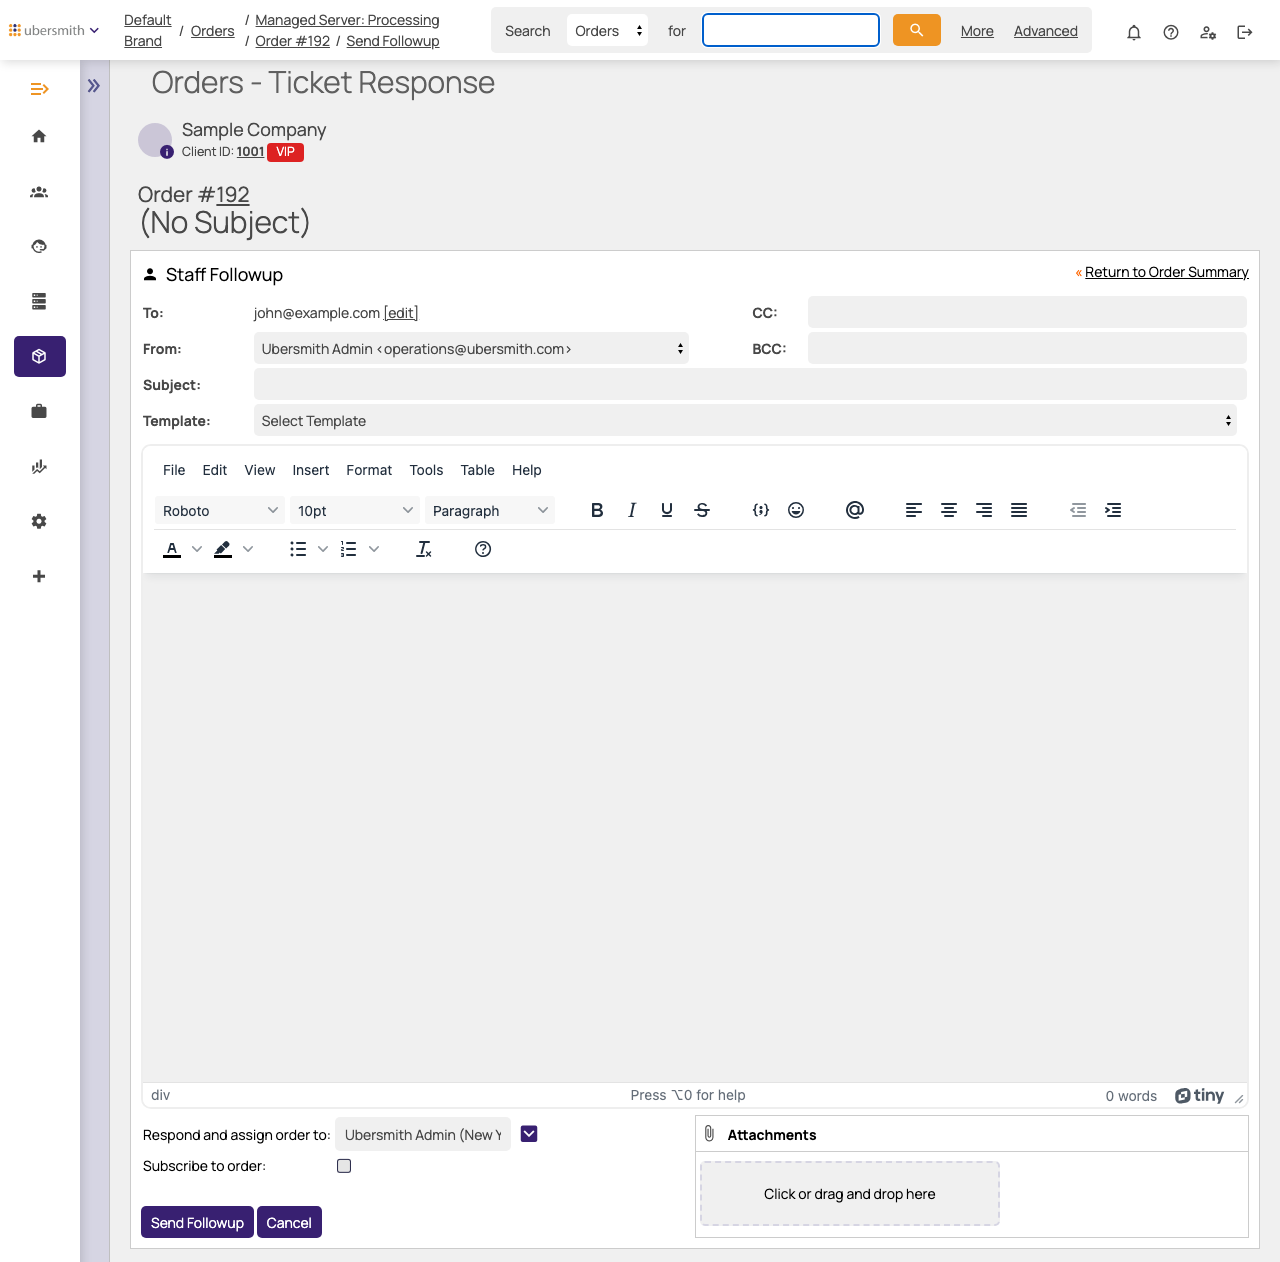Screen dimensions: 1280x1262
Task: Open the text color dropdown arrow
Action: [197, 549]
